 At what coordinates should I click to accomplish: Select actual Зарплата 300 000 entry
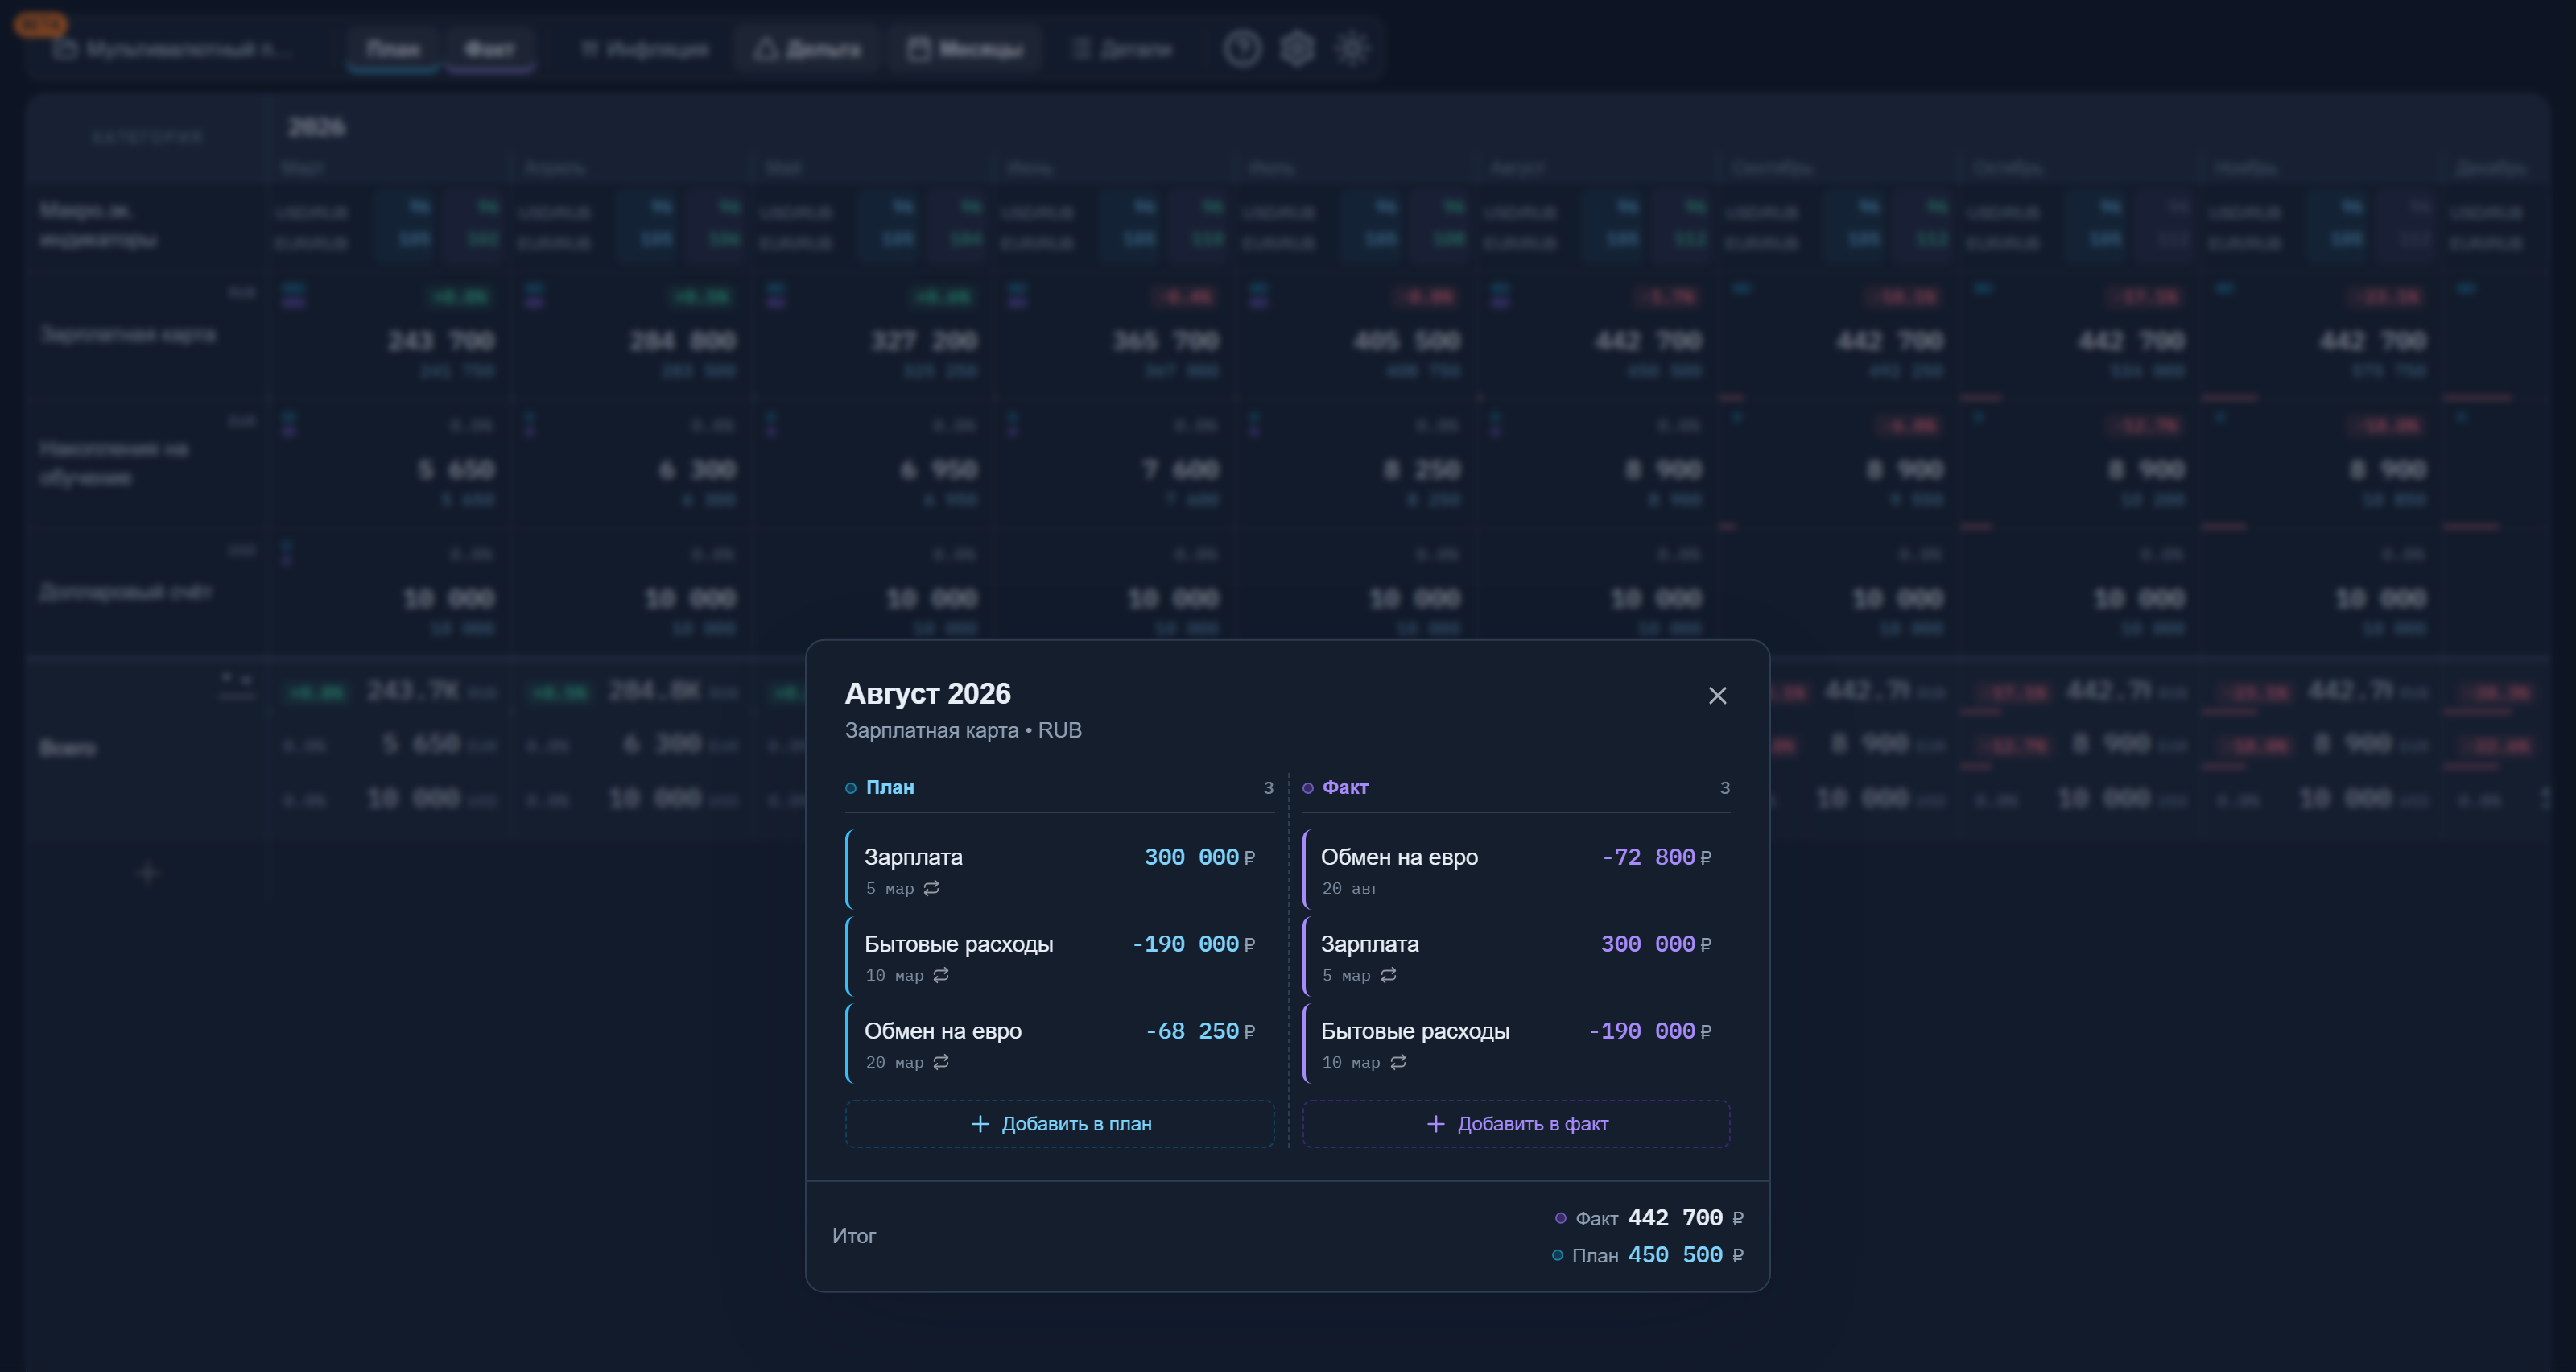pos(1516,957)
